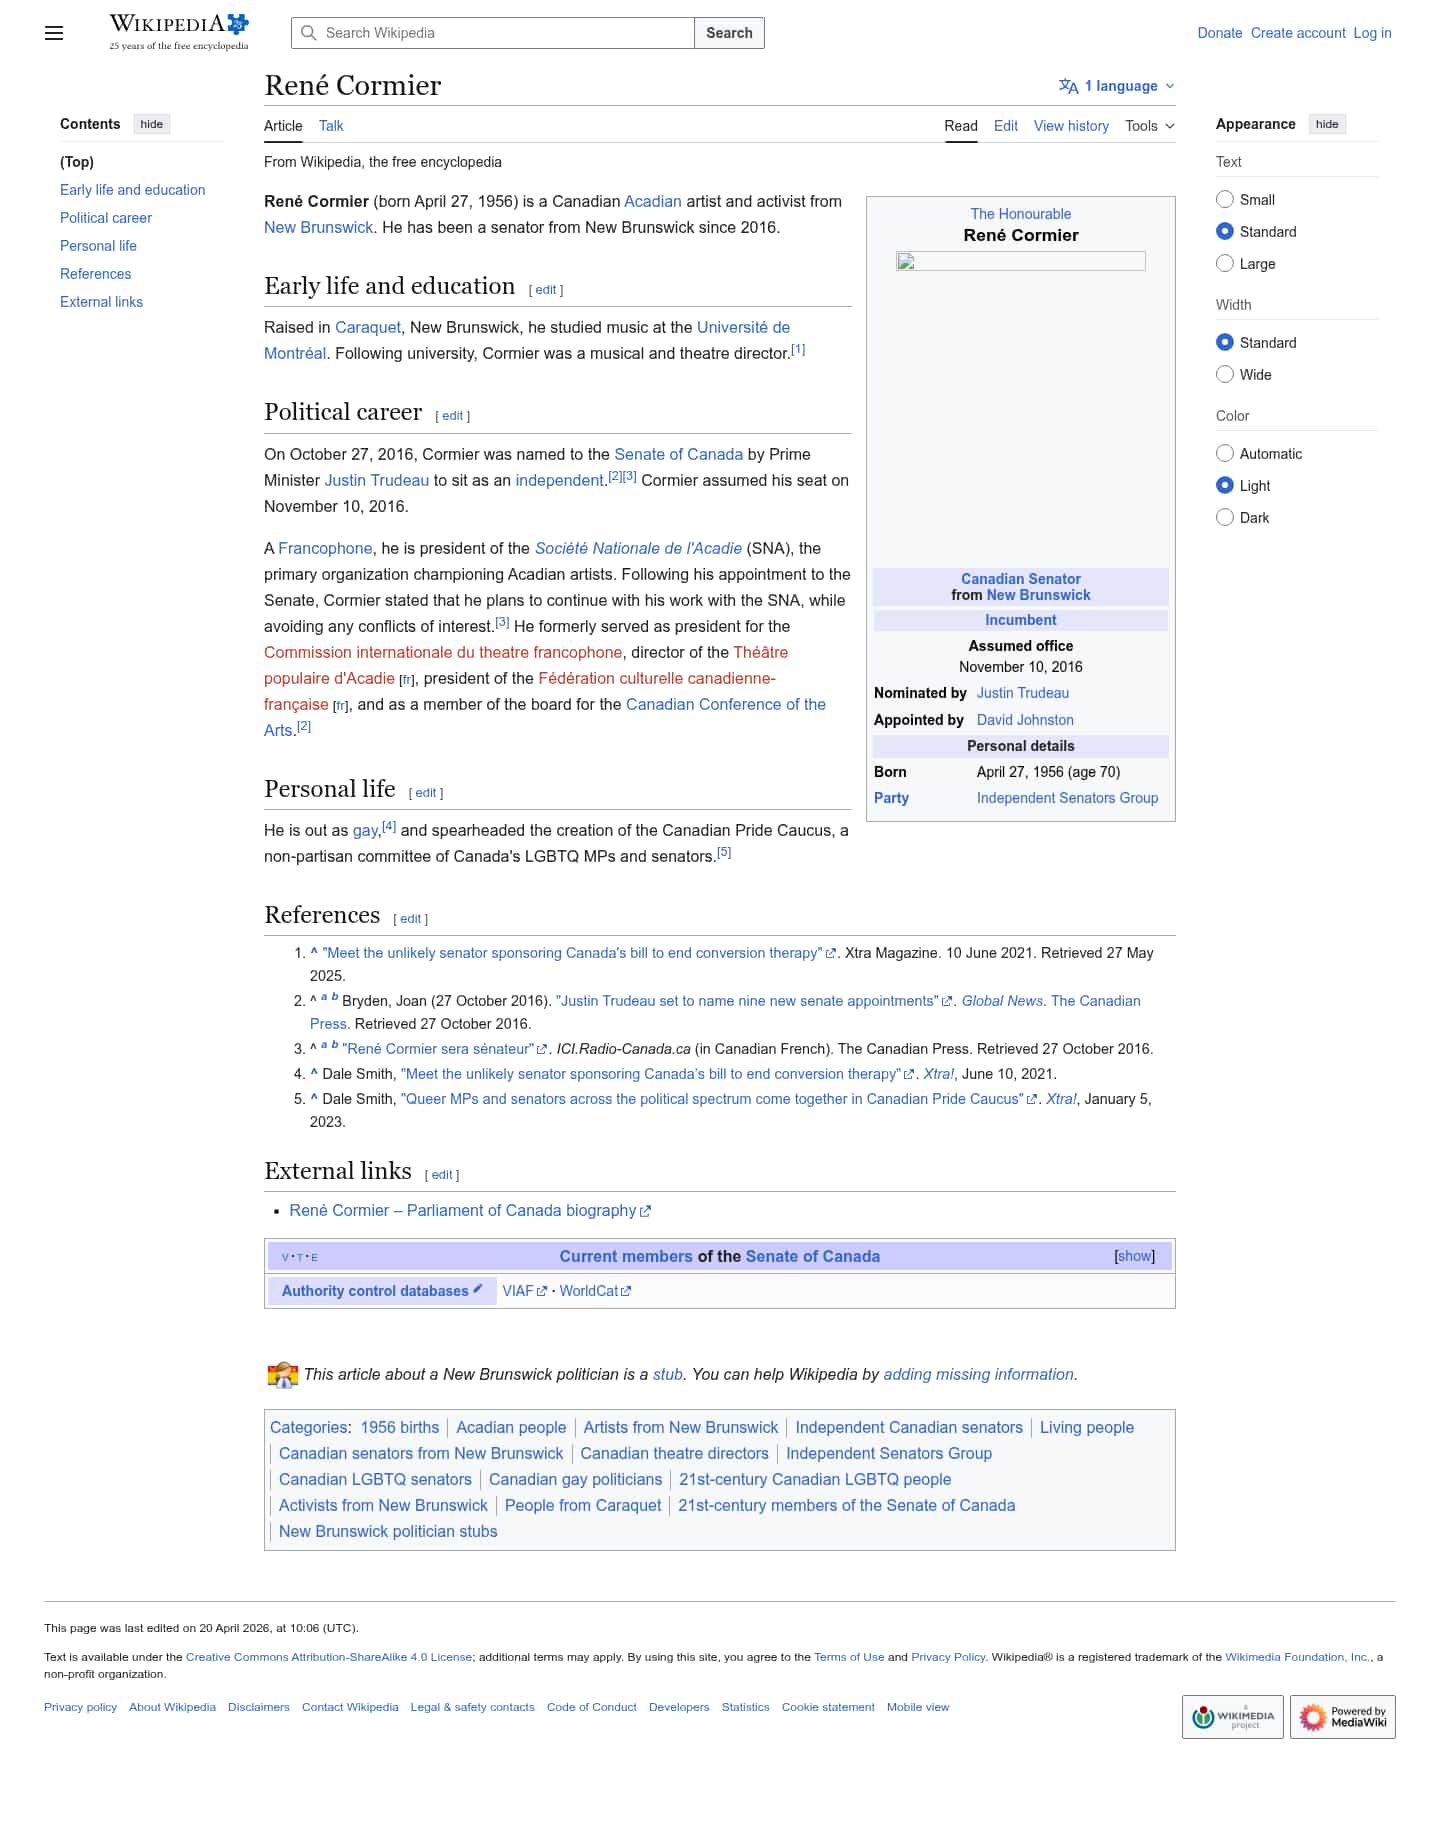Screen dimensions: 1440x1827
Task: Click the V link in navbox header
Action: [285, 1258]
